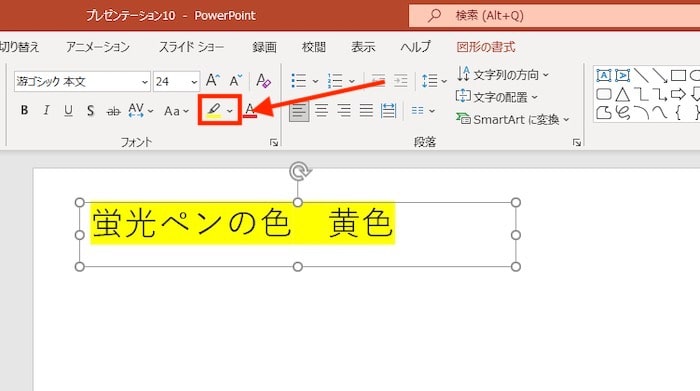700x391 pixels.
Task: Toggle center alignment
Action: (321, 110)
